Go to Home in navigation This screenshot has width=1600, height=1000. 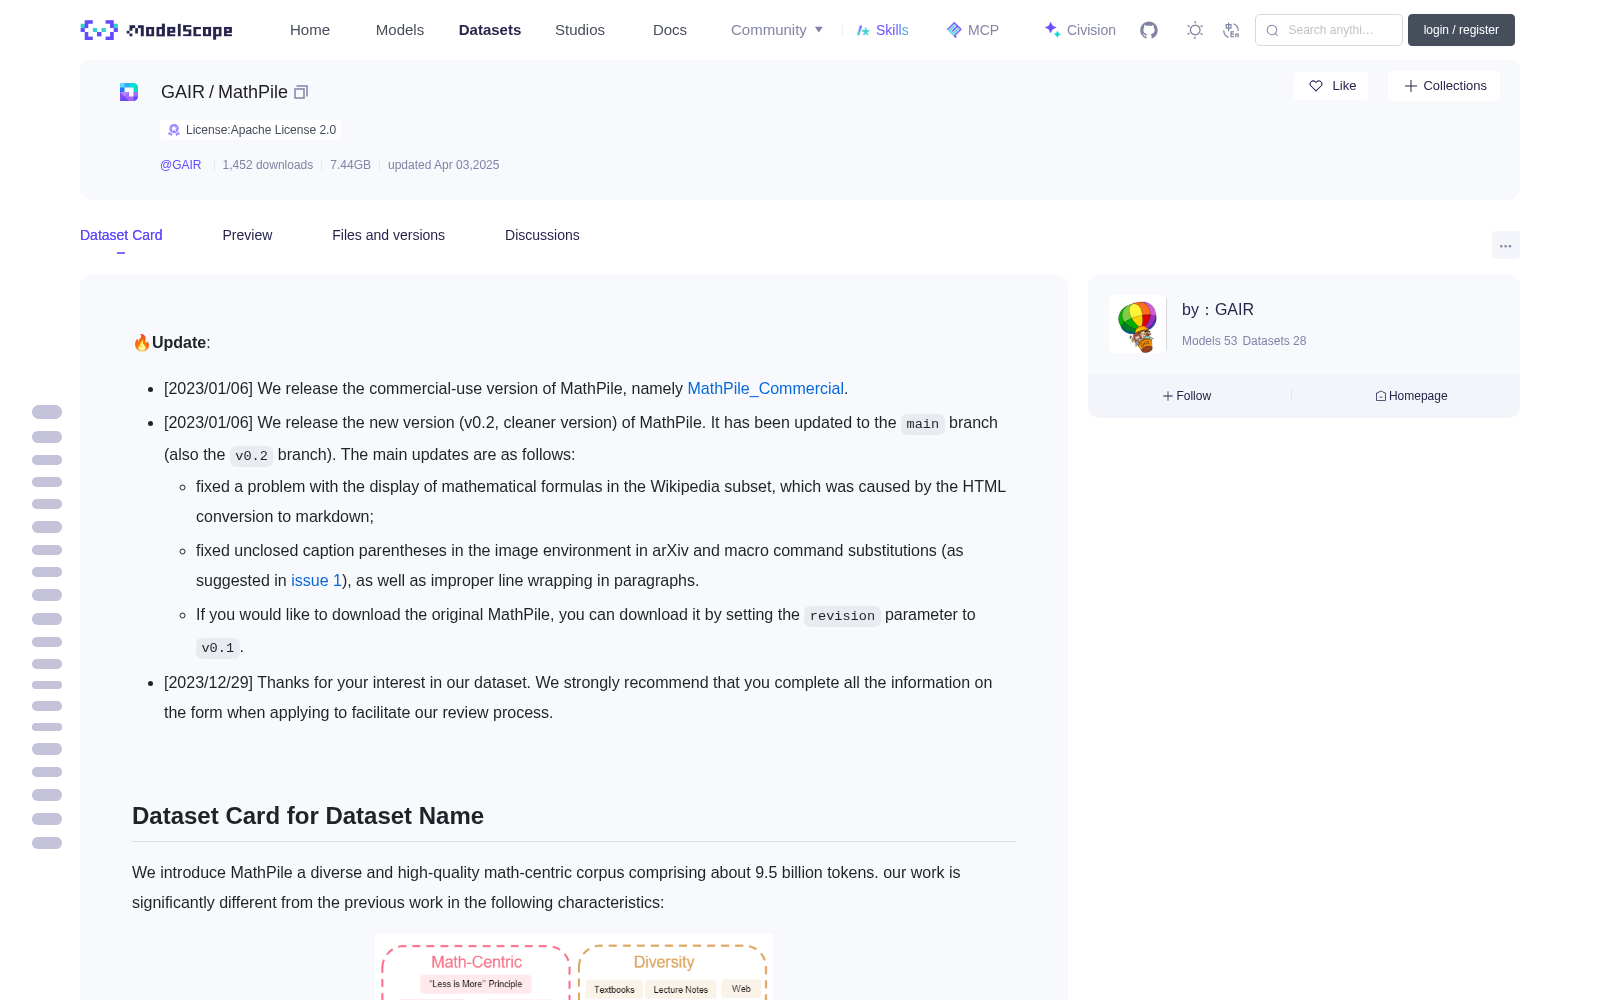(x=310, y=30)
